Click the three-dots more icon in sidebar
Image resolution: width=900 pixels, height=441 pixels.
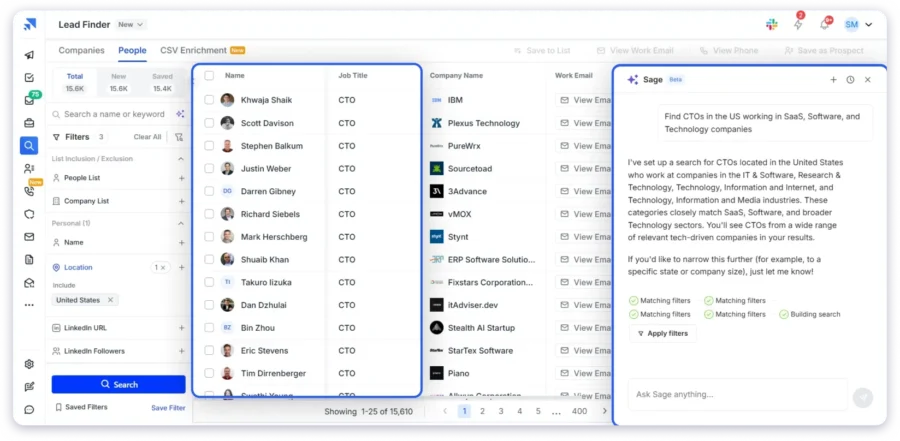[x=29, y=305]
